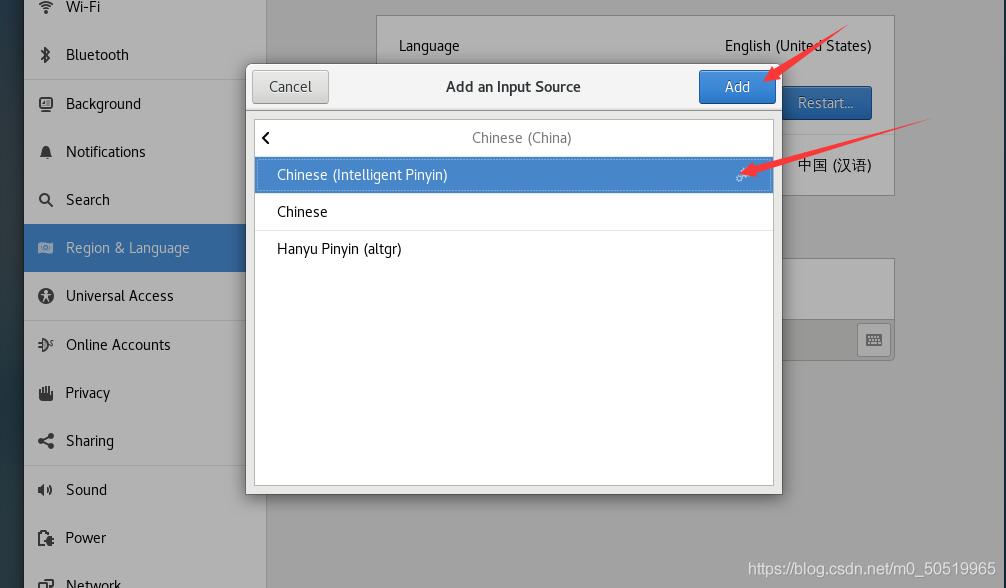Open preferences gear on Intelligent Pinyin row

coord(741,175)
